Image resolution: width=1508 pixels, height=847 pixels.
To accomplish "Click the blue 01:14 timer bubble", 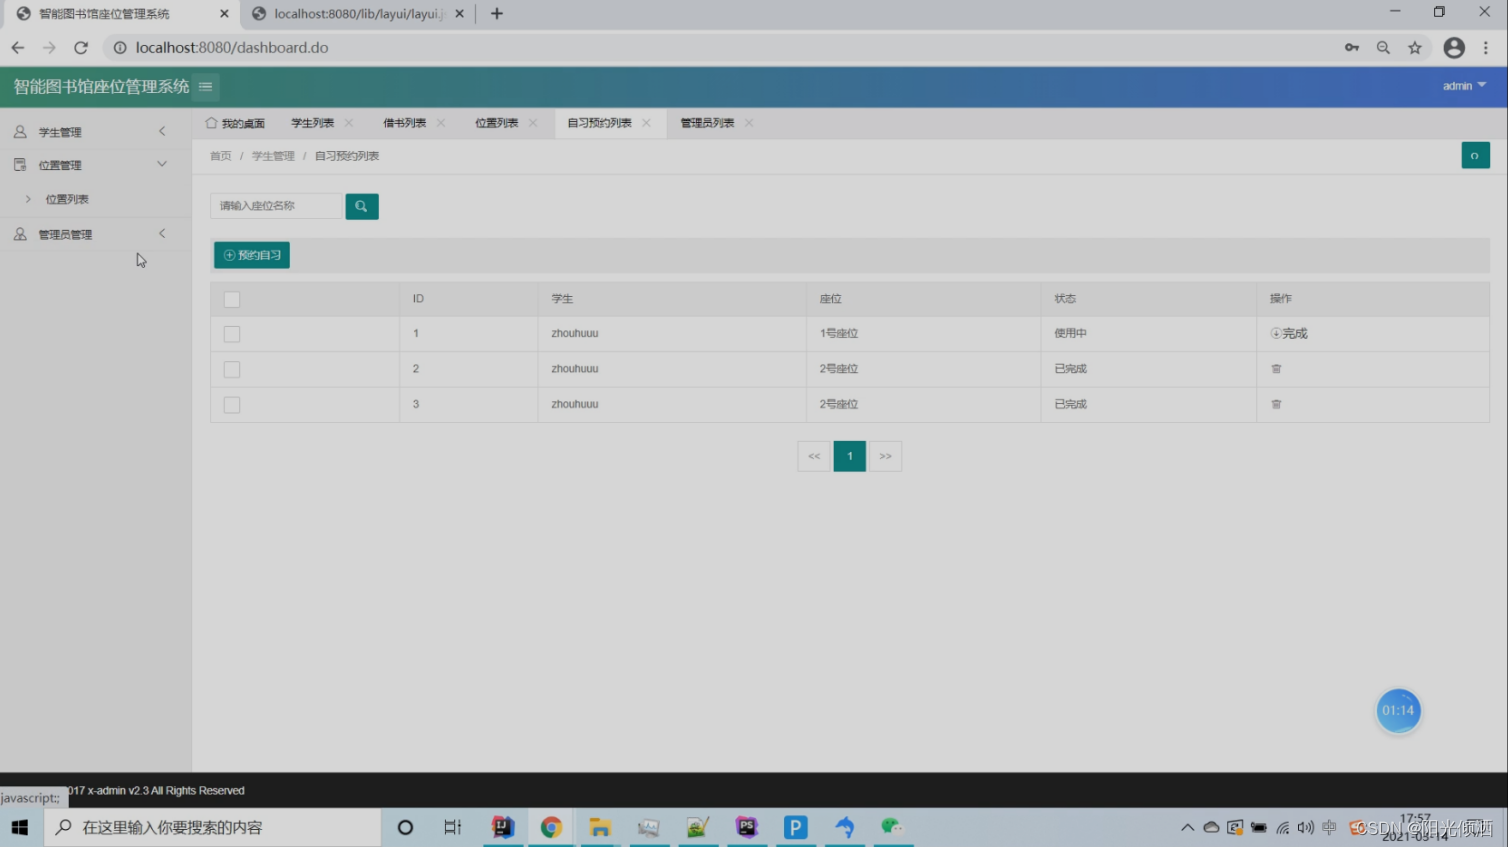I will point(1398,711).
